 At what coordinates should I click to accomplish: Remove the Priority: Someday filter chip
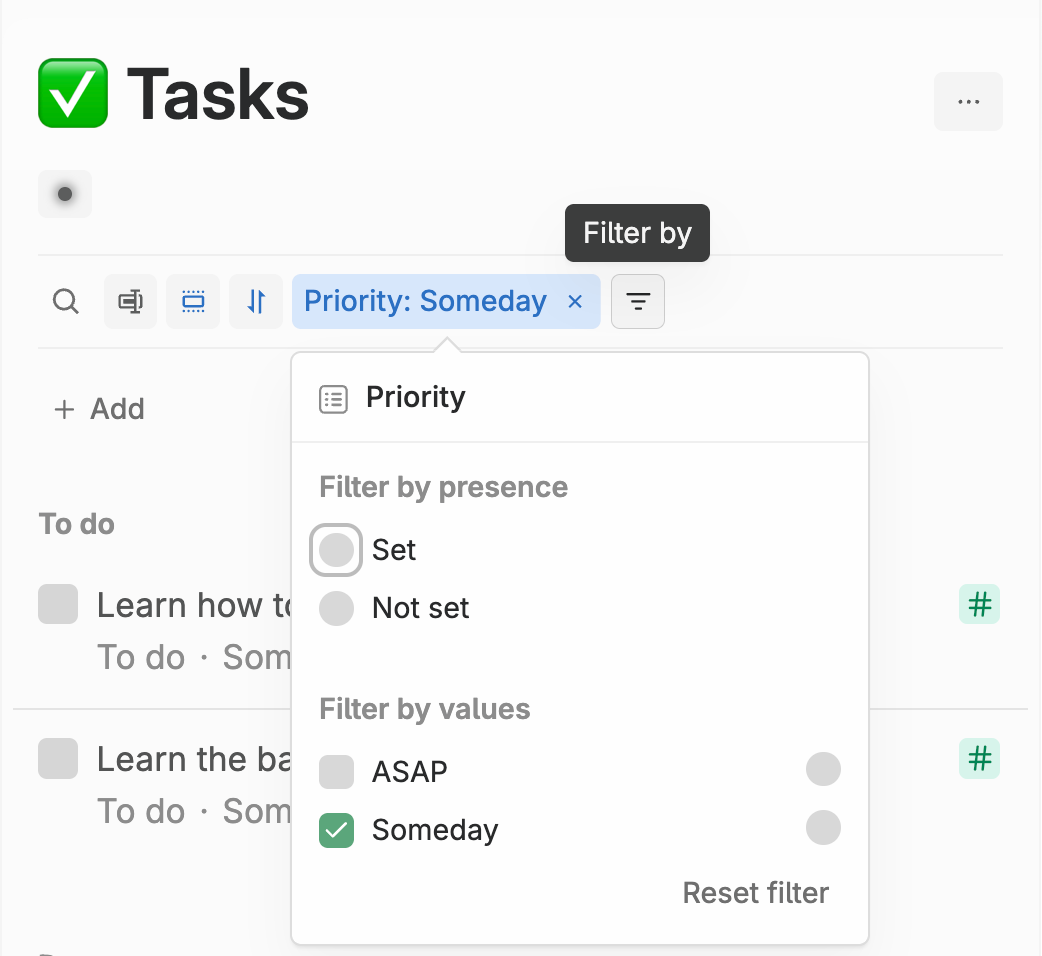pyautogui.click(x=575, y=301)
